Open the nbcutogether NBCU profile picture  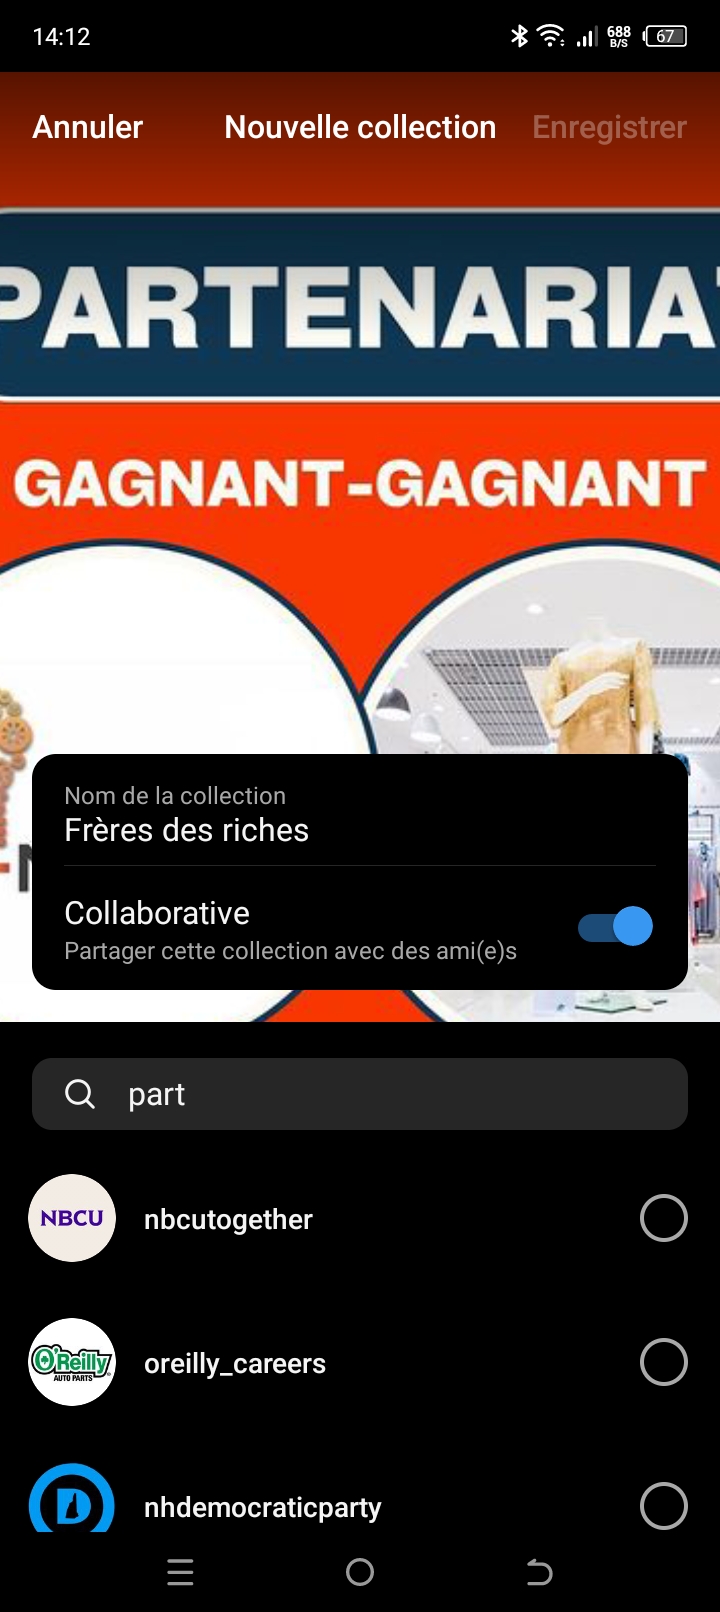click(x=72, y=1218)
